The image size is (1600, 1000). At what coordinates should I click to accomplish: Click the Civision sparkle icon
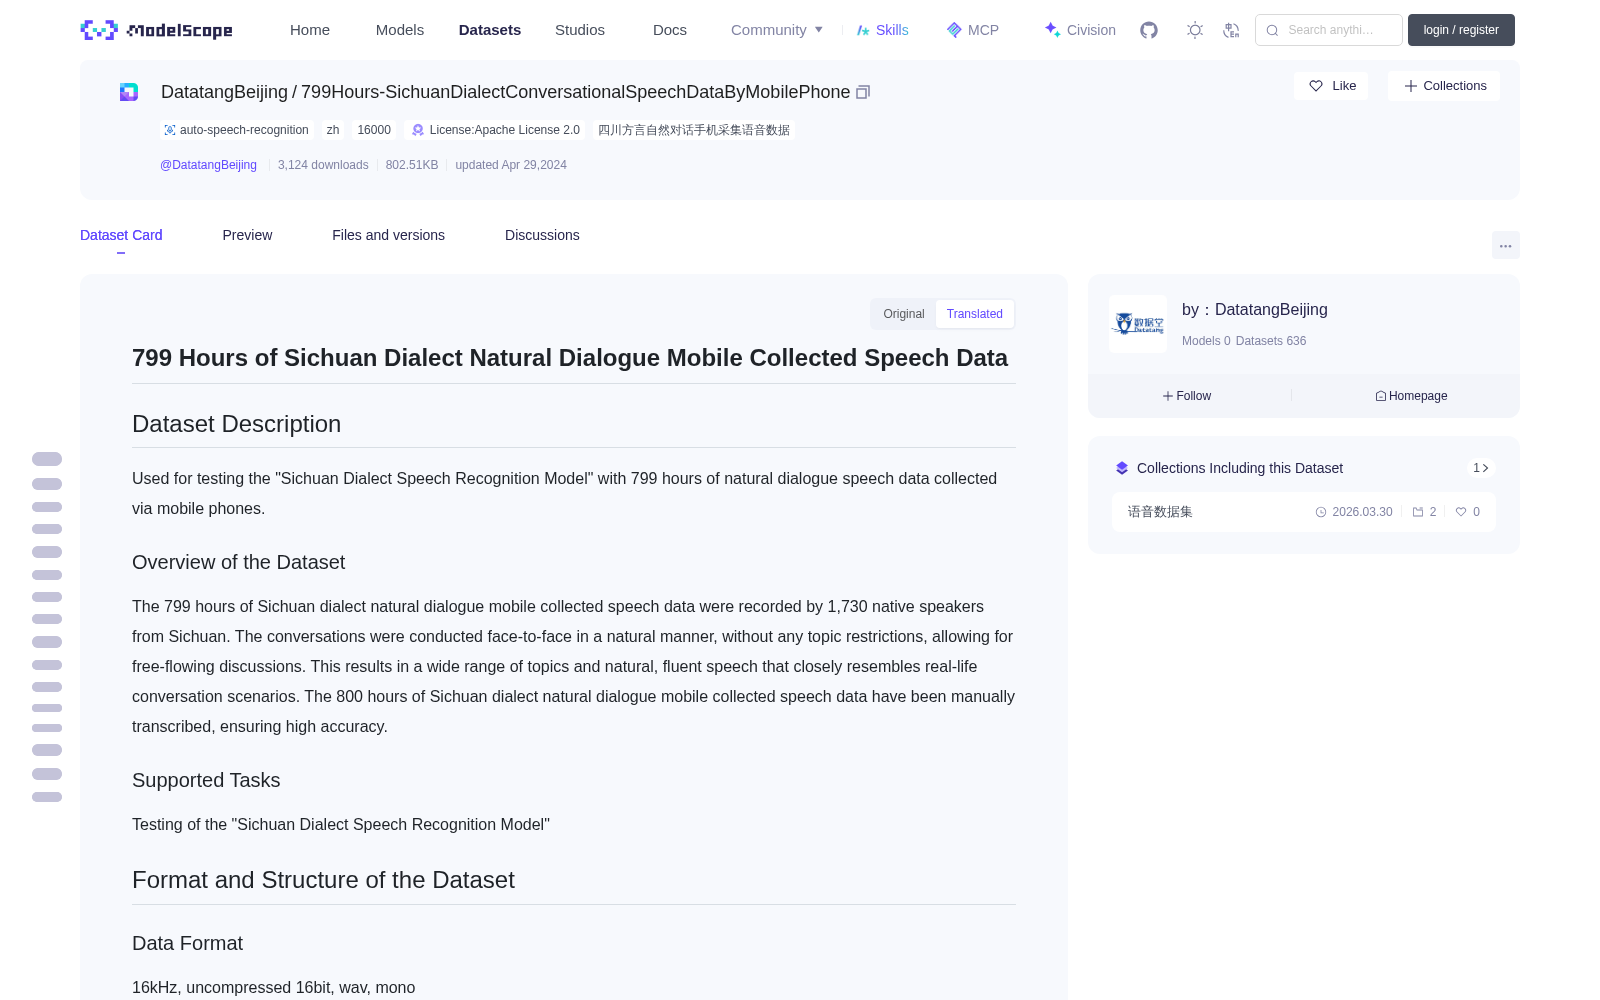tap(1052, 30)
